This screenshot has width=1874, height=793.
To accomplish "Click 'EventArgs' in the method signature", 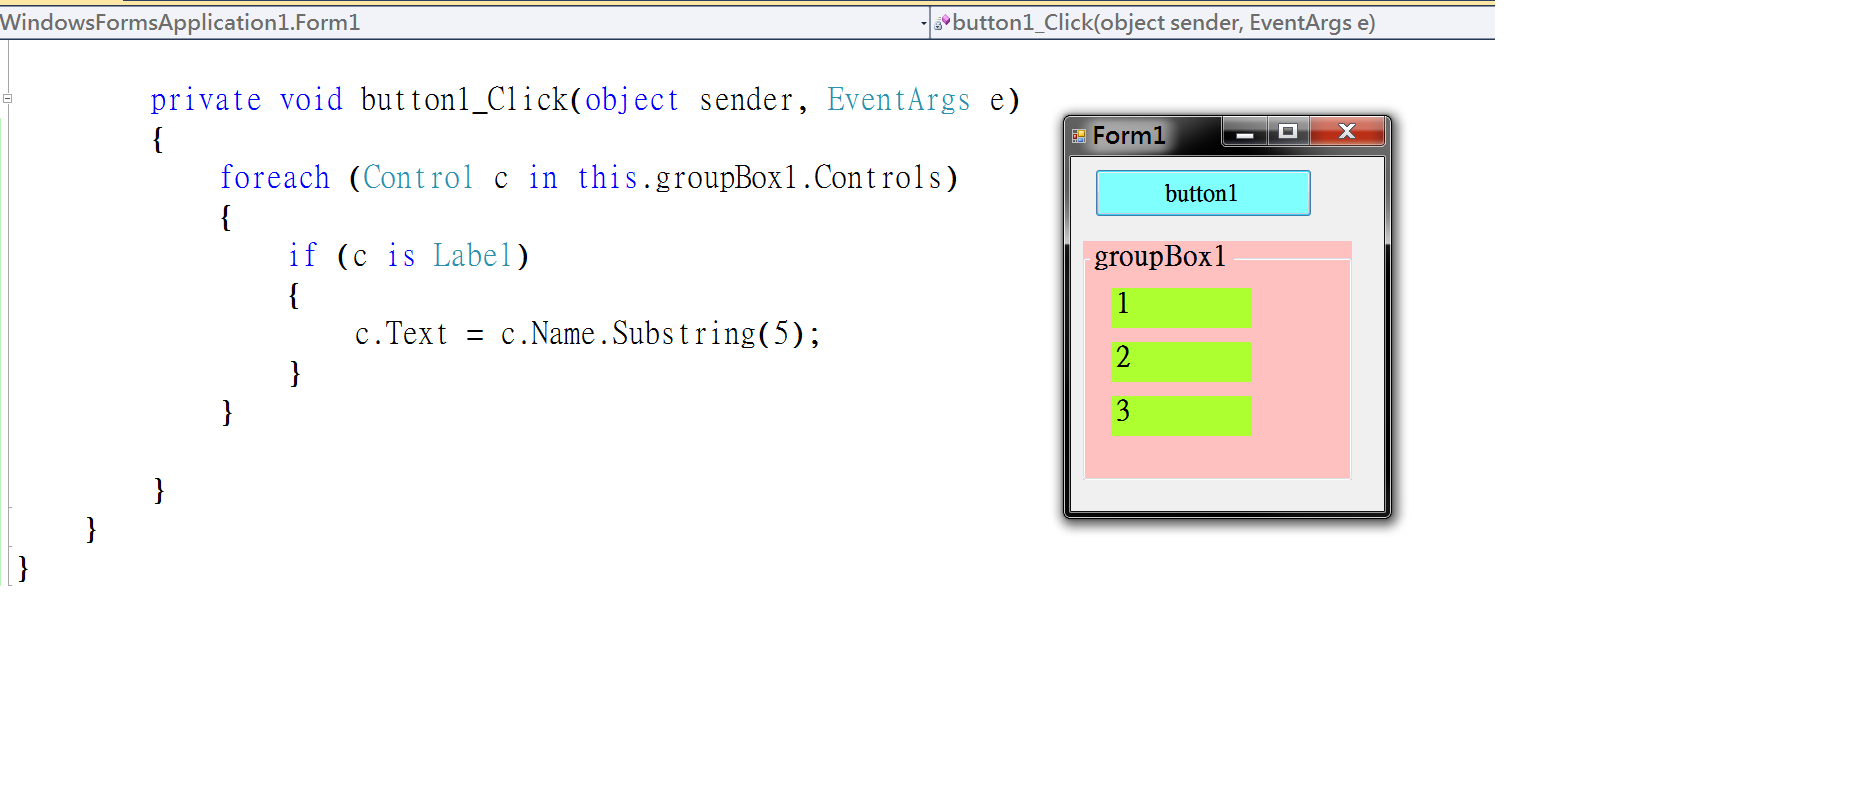I will tap(899, 100).
